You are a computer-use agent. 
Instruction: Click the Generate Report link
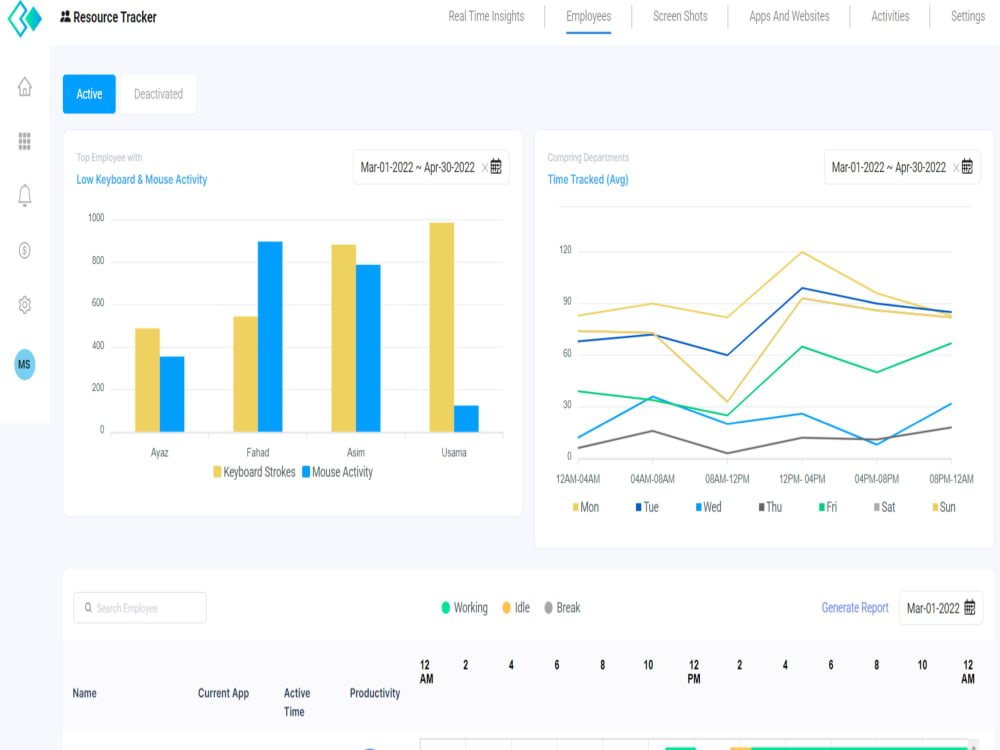(x=855, y=608)
